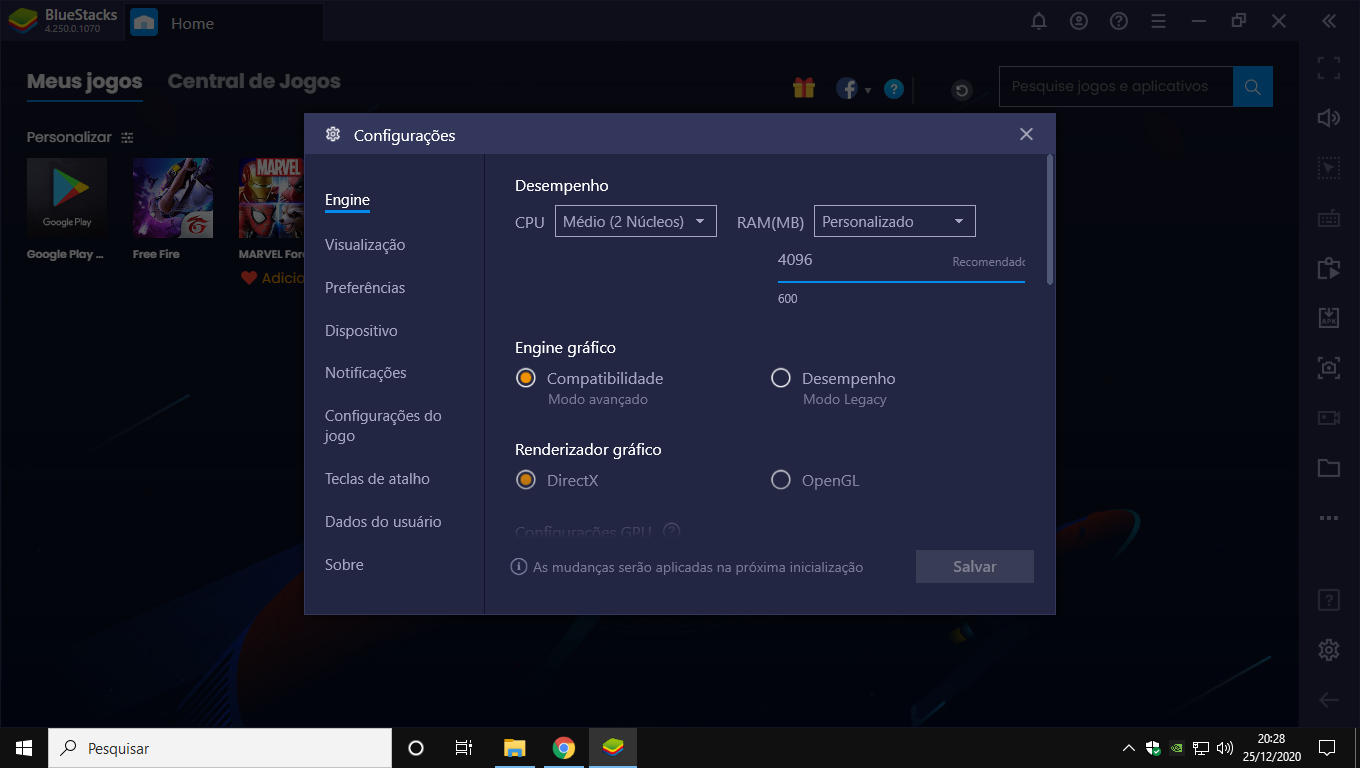
Task: Switch to Central de Jogos tab
Action: [x=254, y=82]
